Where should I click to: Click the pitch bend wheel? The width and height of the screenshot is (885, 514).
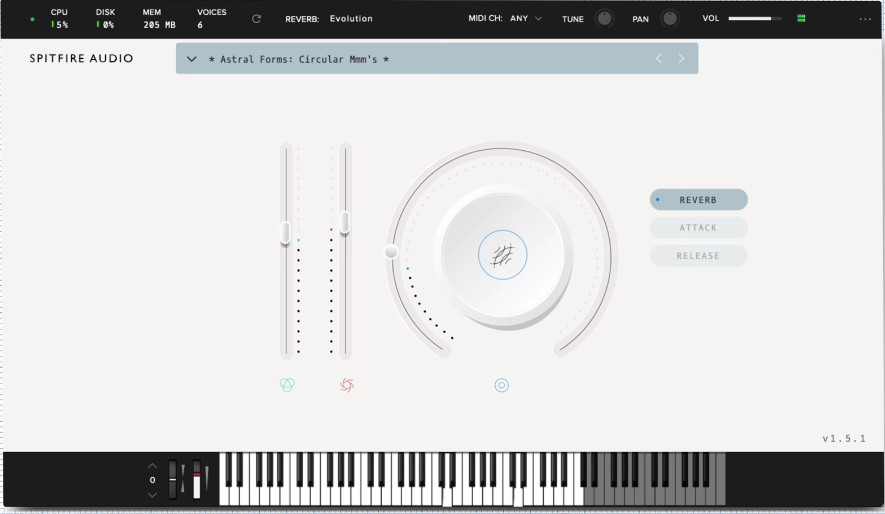tap(173, 480)
